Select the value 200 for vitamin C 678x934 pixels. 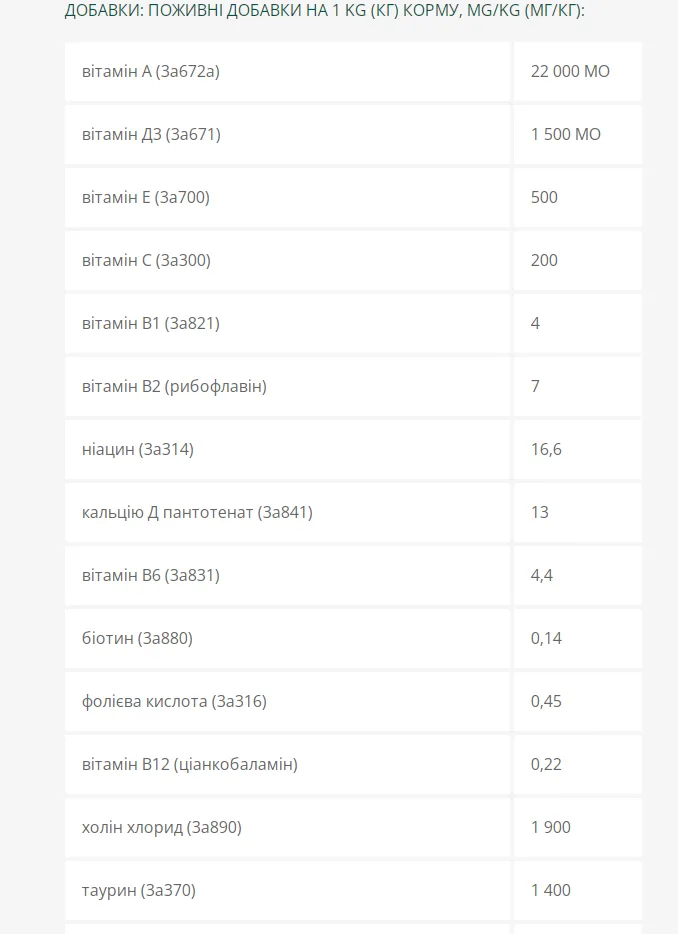point(544,261)
